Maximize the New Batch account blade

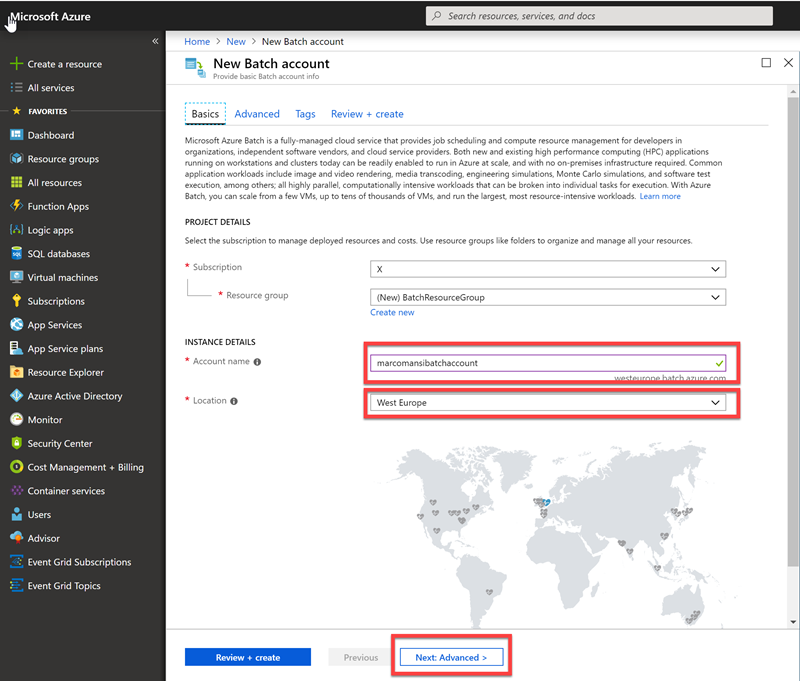(766, 63)
